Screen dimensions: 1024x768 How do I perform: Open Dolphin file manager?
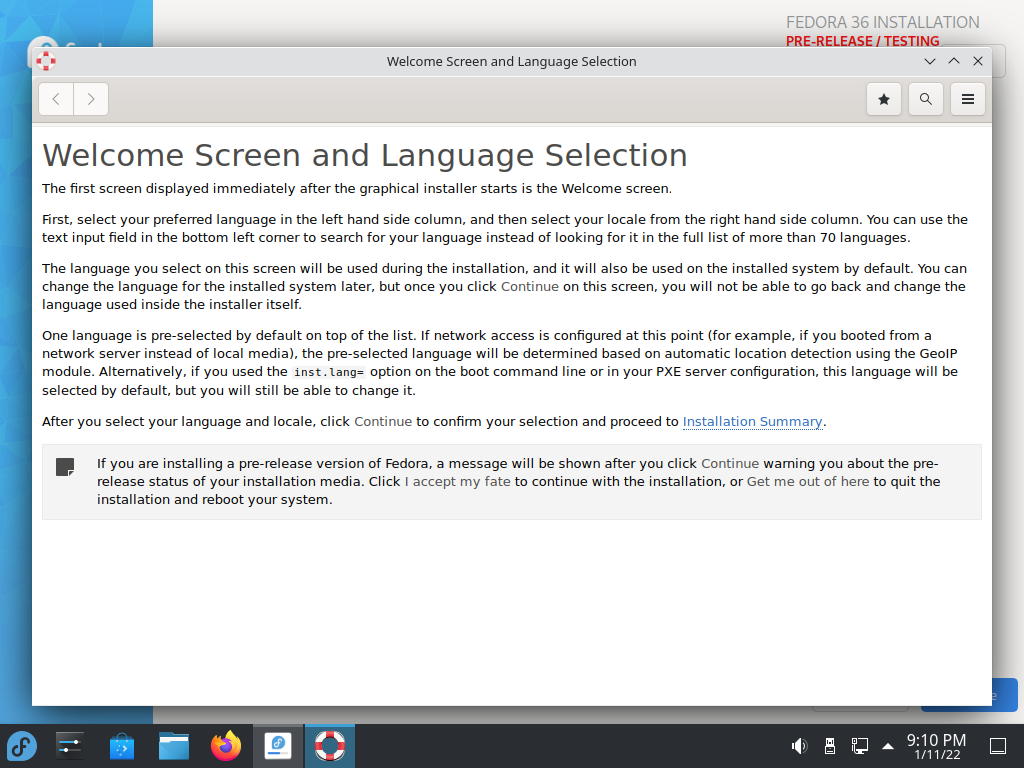click(174, 746)
